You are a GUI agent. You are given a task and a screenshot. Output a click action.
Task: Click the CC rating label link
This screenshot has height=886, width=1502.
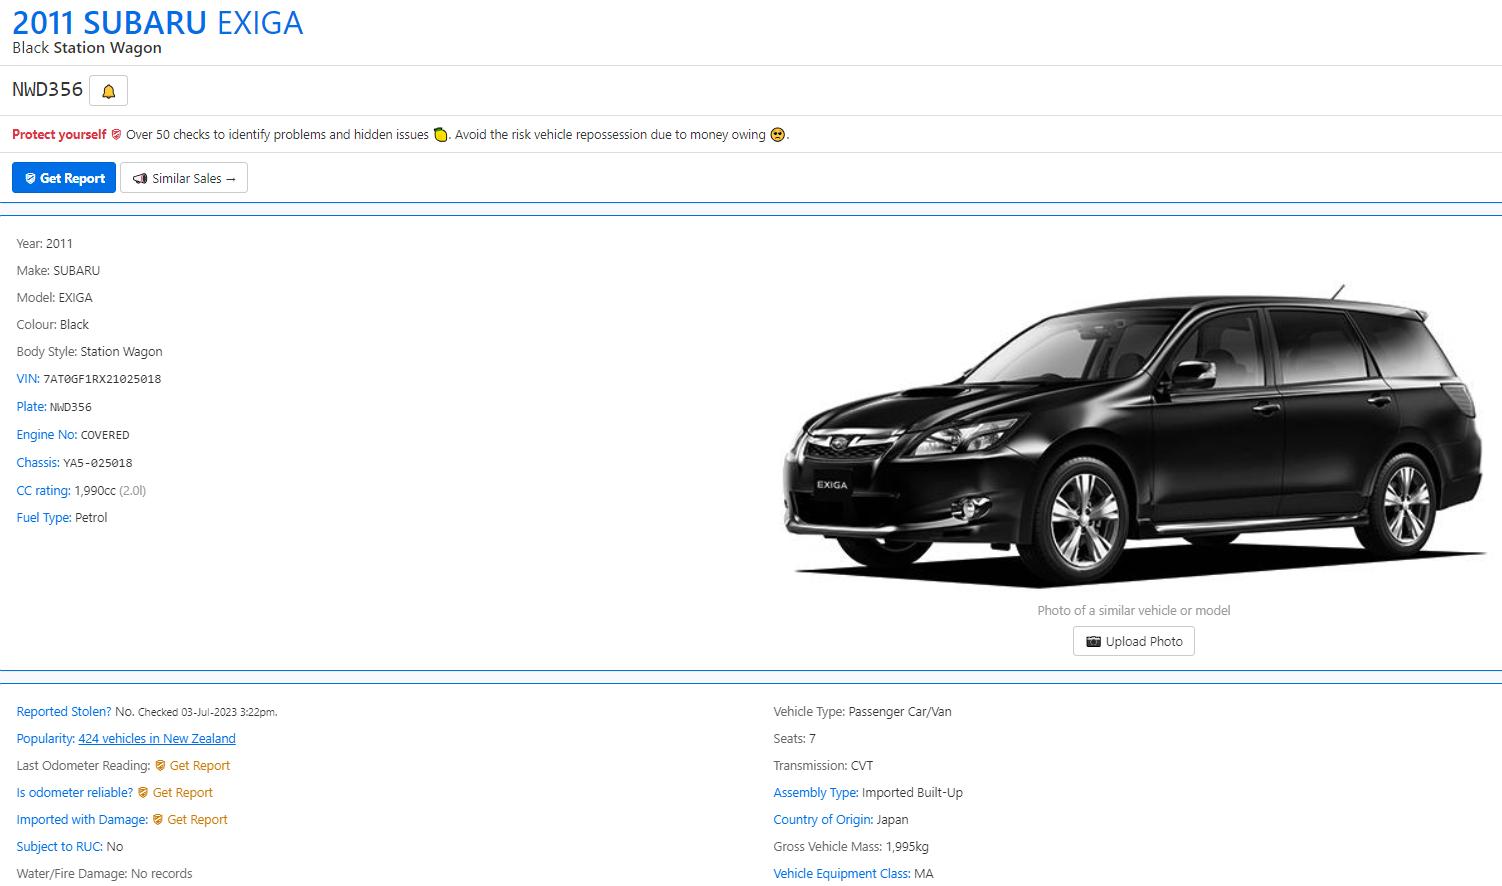[x=43, y=490]
